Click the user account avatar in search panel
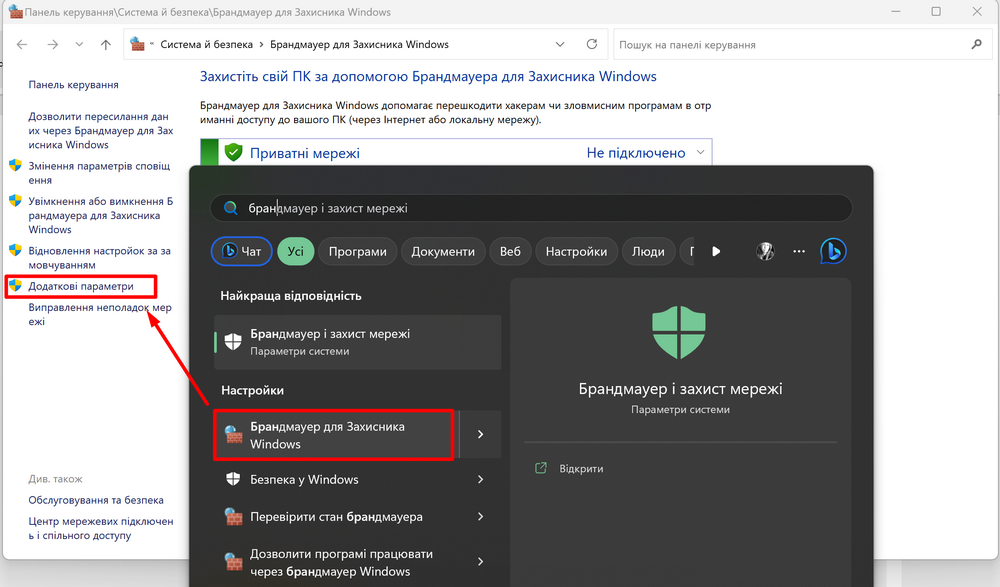 point(765,251)
